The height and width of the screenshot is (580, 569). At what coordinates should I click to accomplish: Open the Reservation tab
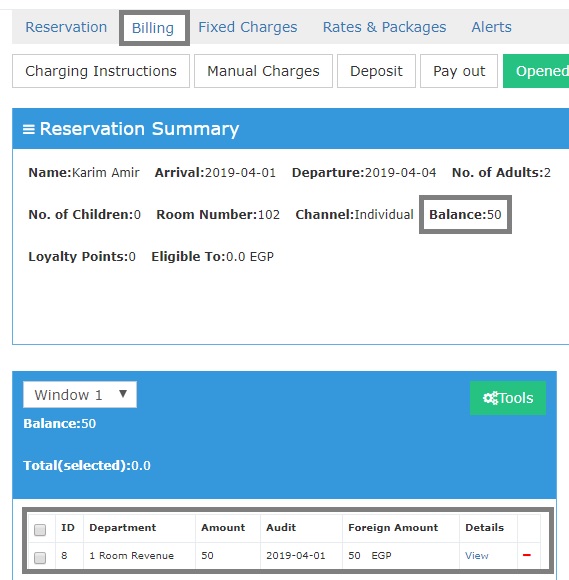(x=66, y=27)
